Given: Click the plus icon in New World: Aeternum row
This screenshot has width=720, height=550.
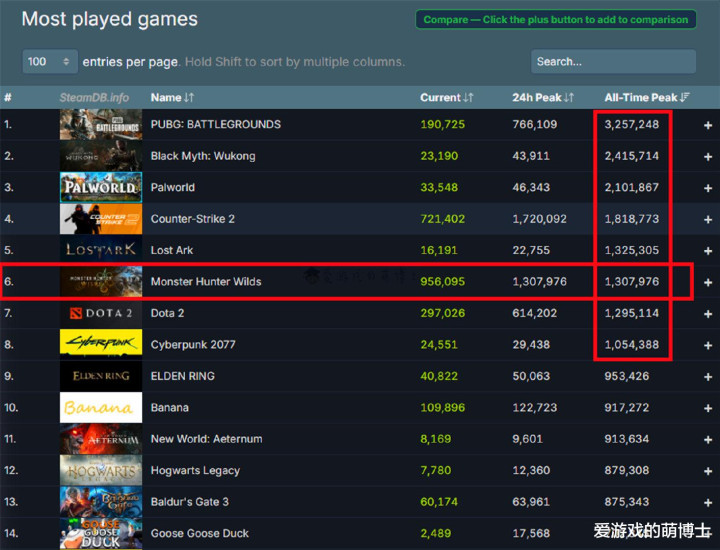Looking at the screenshot, I should 708,439.
